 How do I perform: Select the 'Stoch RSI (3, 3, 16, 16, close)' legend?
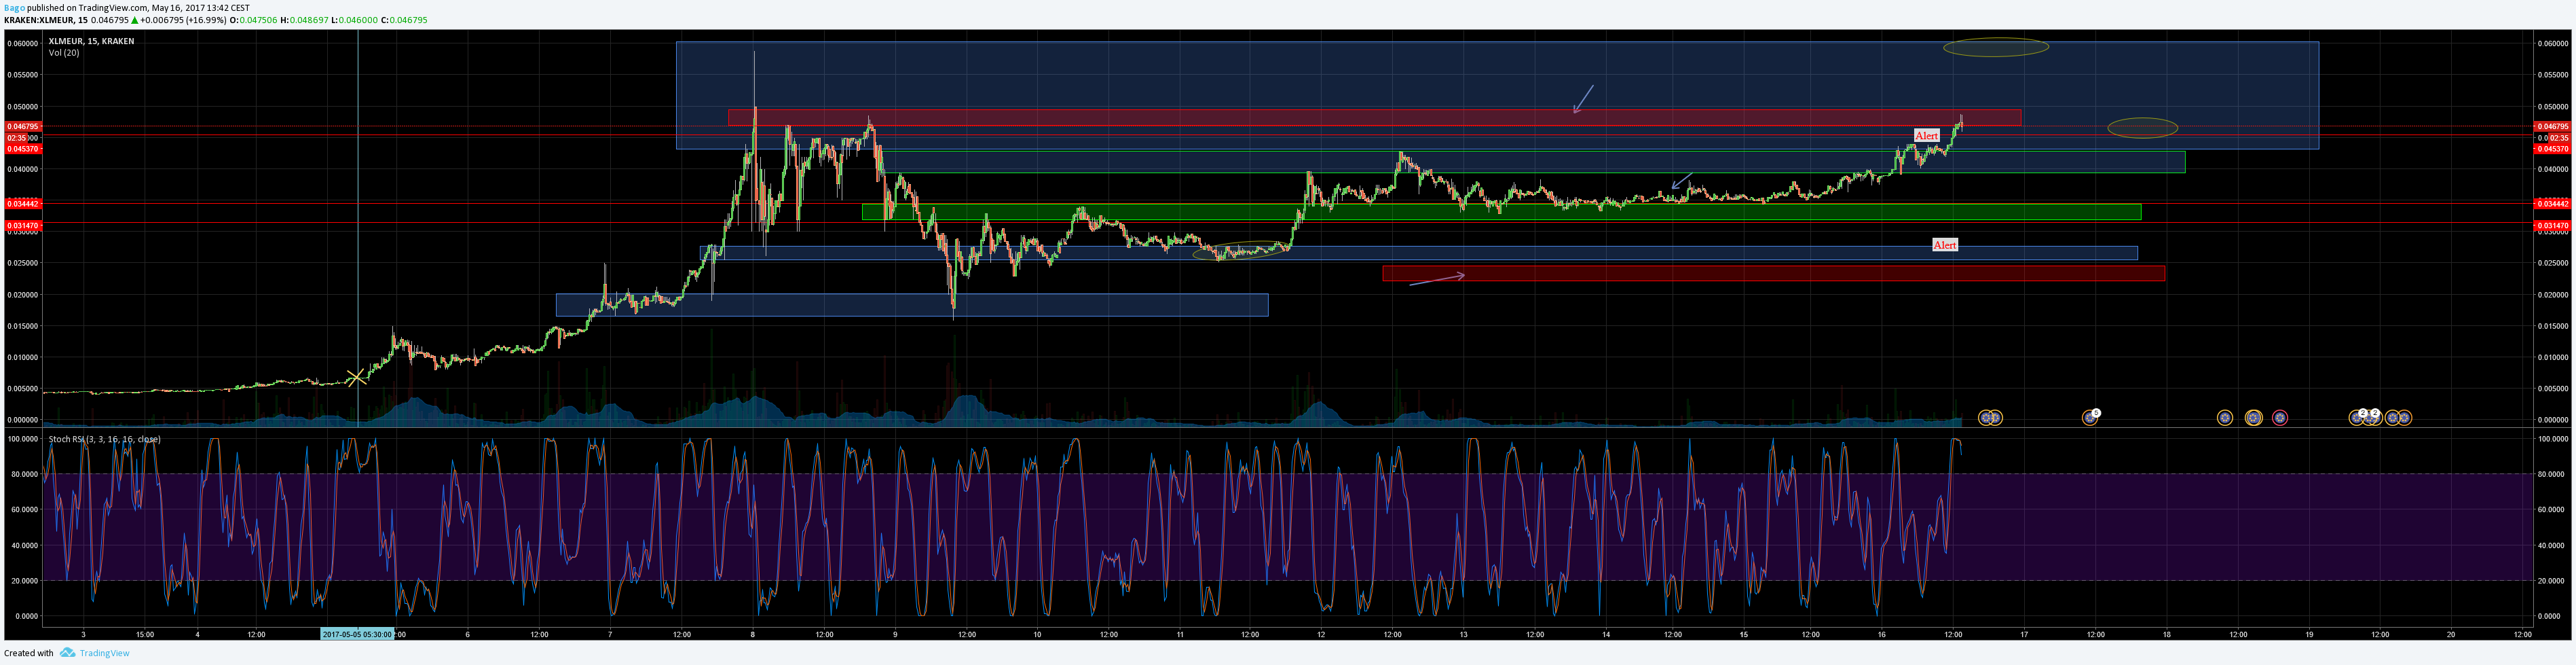click(104, 439)
